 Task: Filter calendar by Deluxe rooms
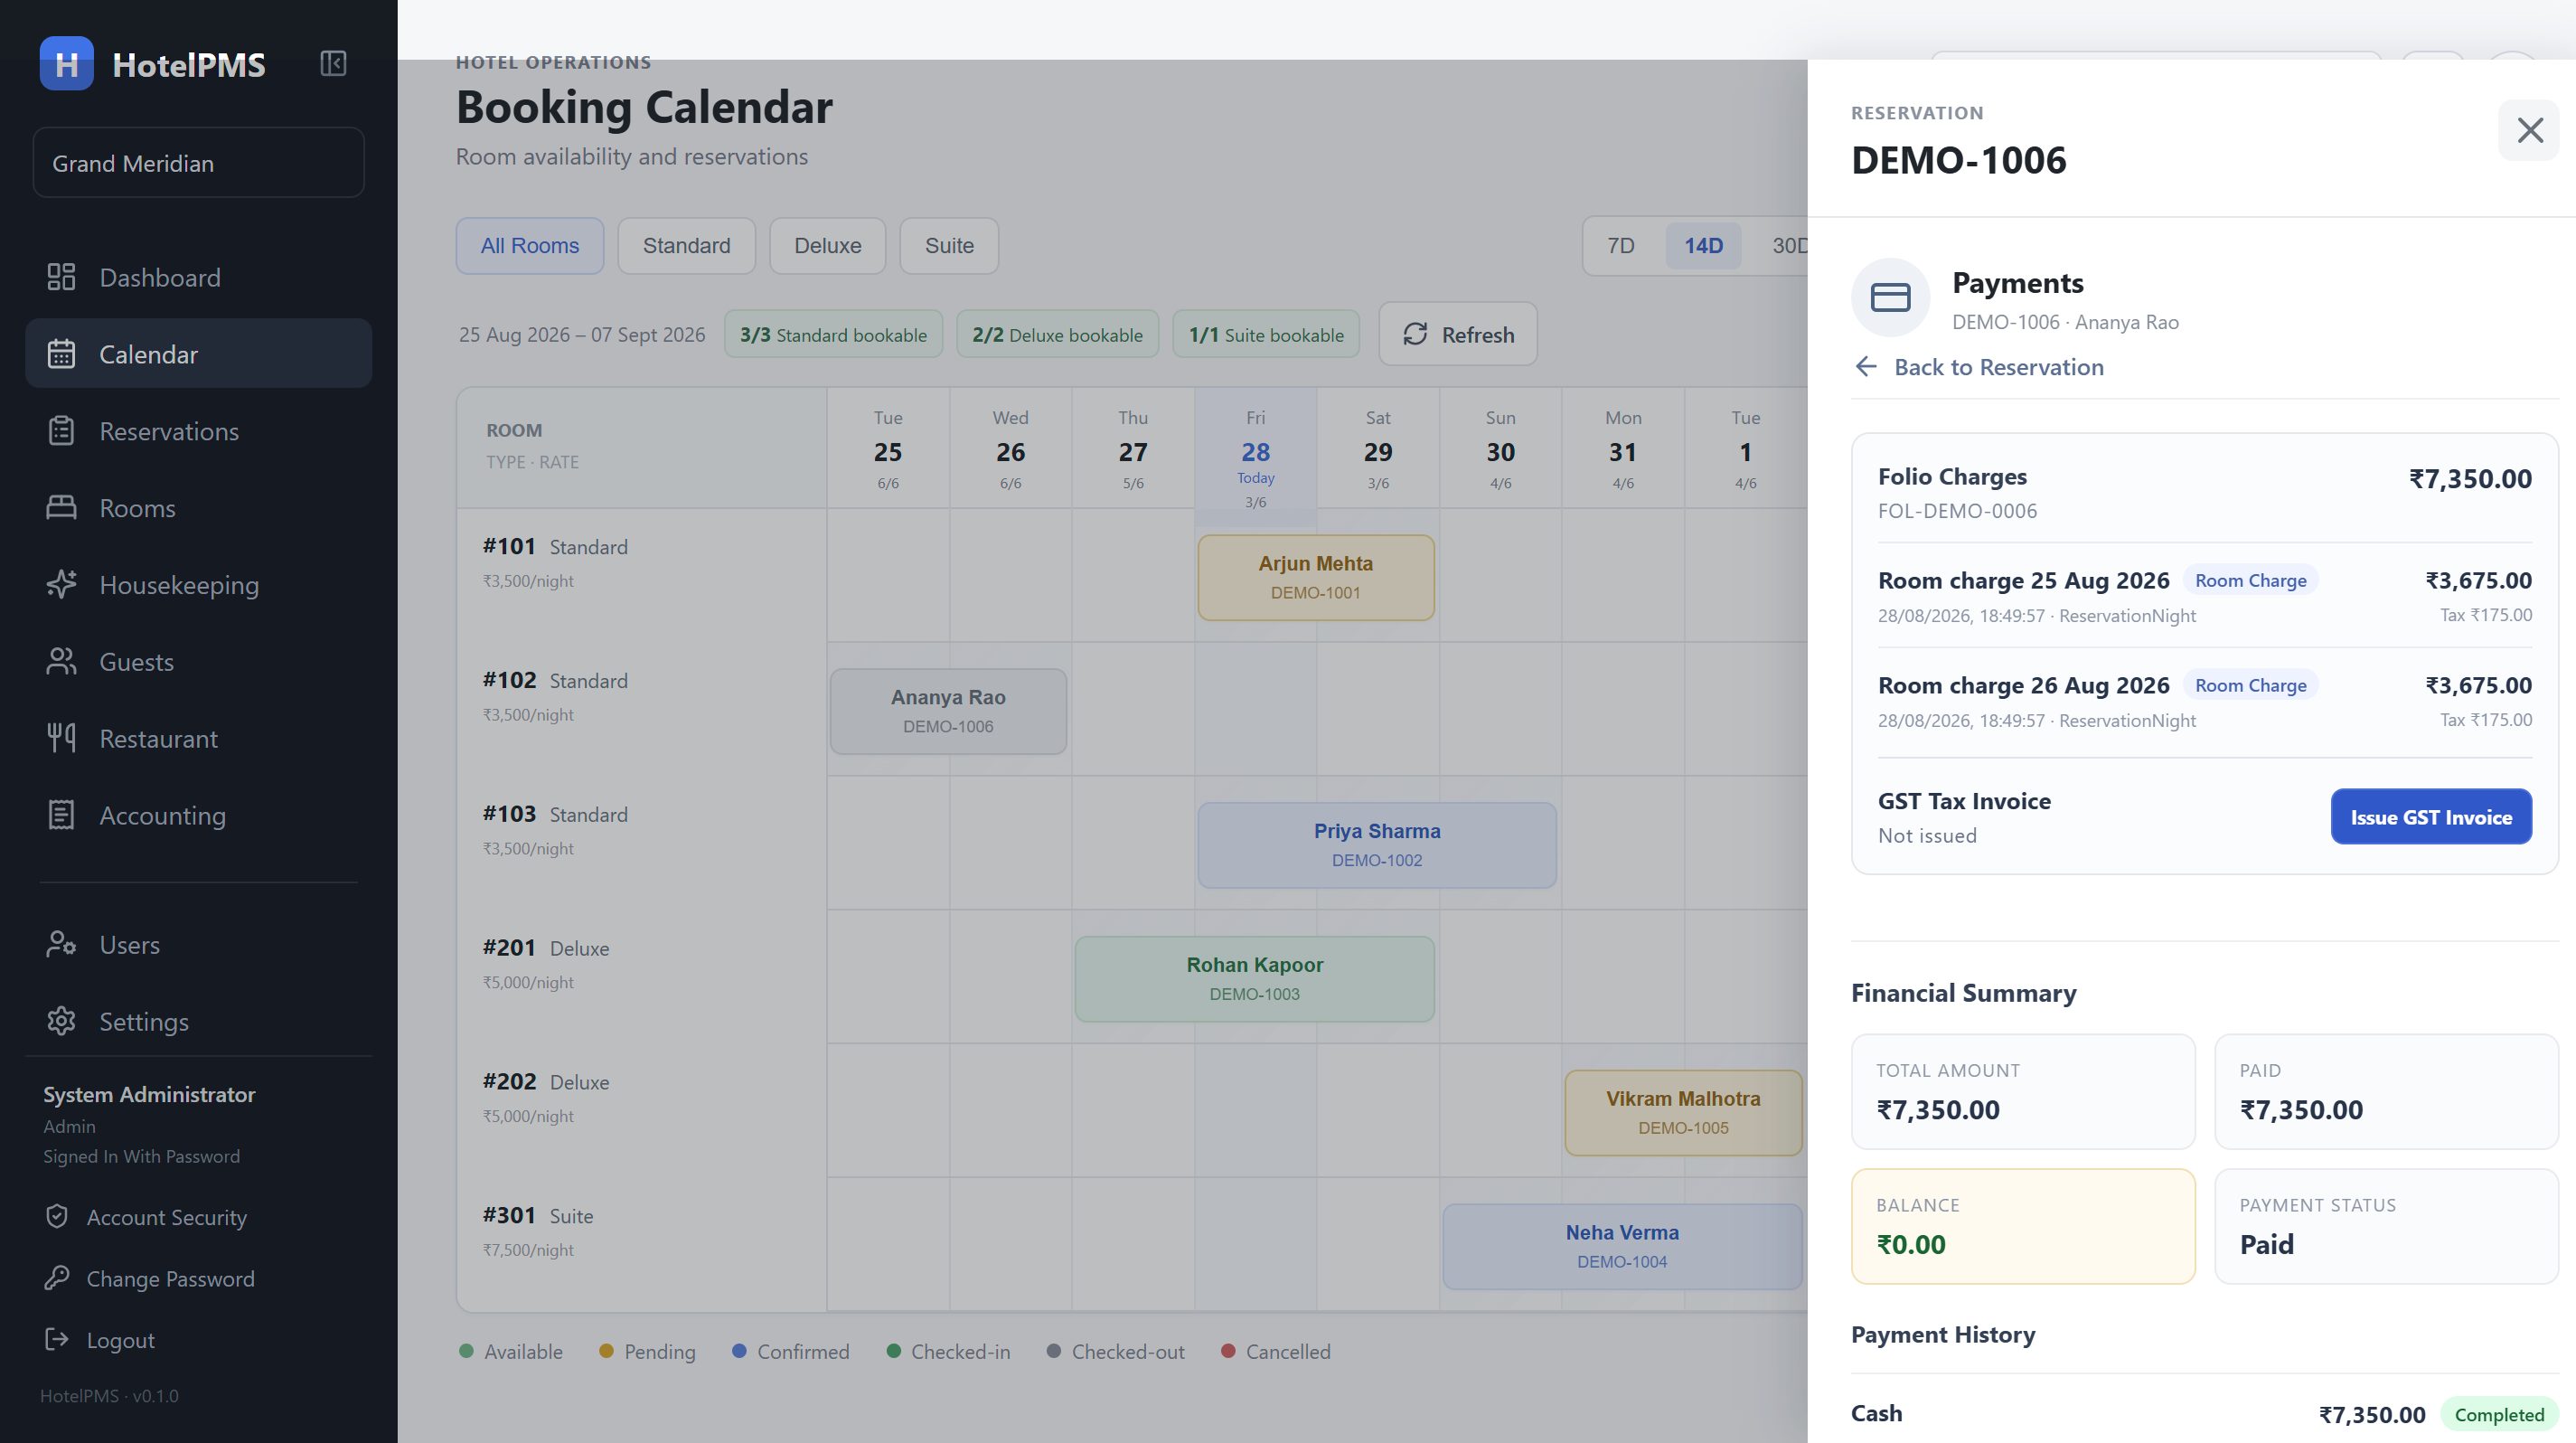pyautogui.click(x=827, y=246)
